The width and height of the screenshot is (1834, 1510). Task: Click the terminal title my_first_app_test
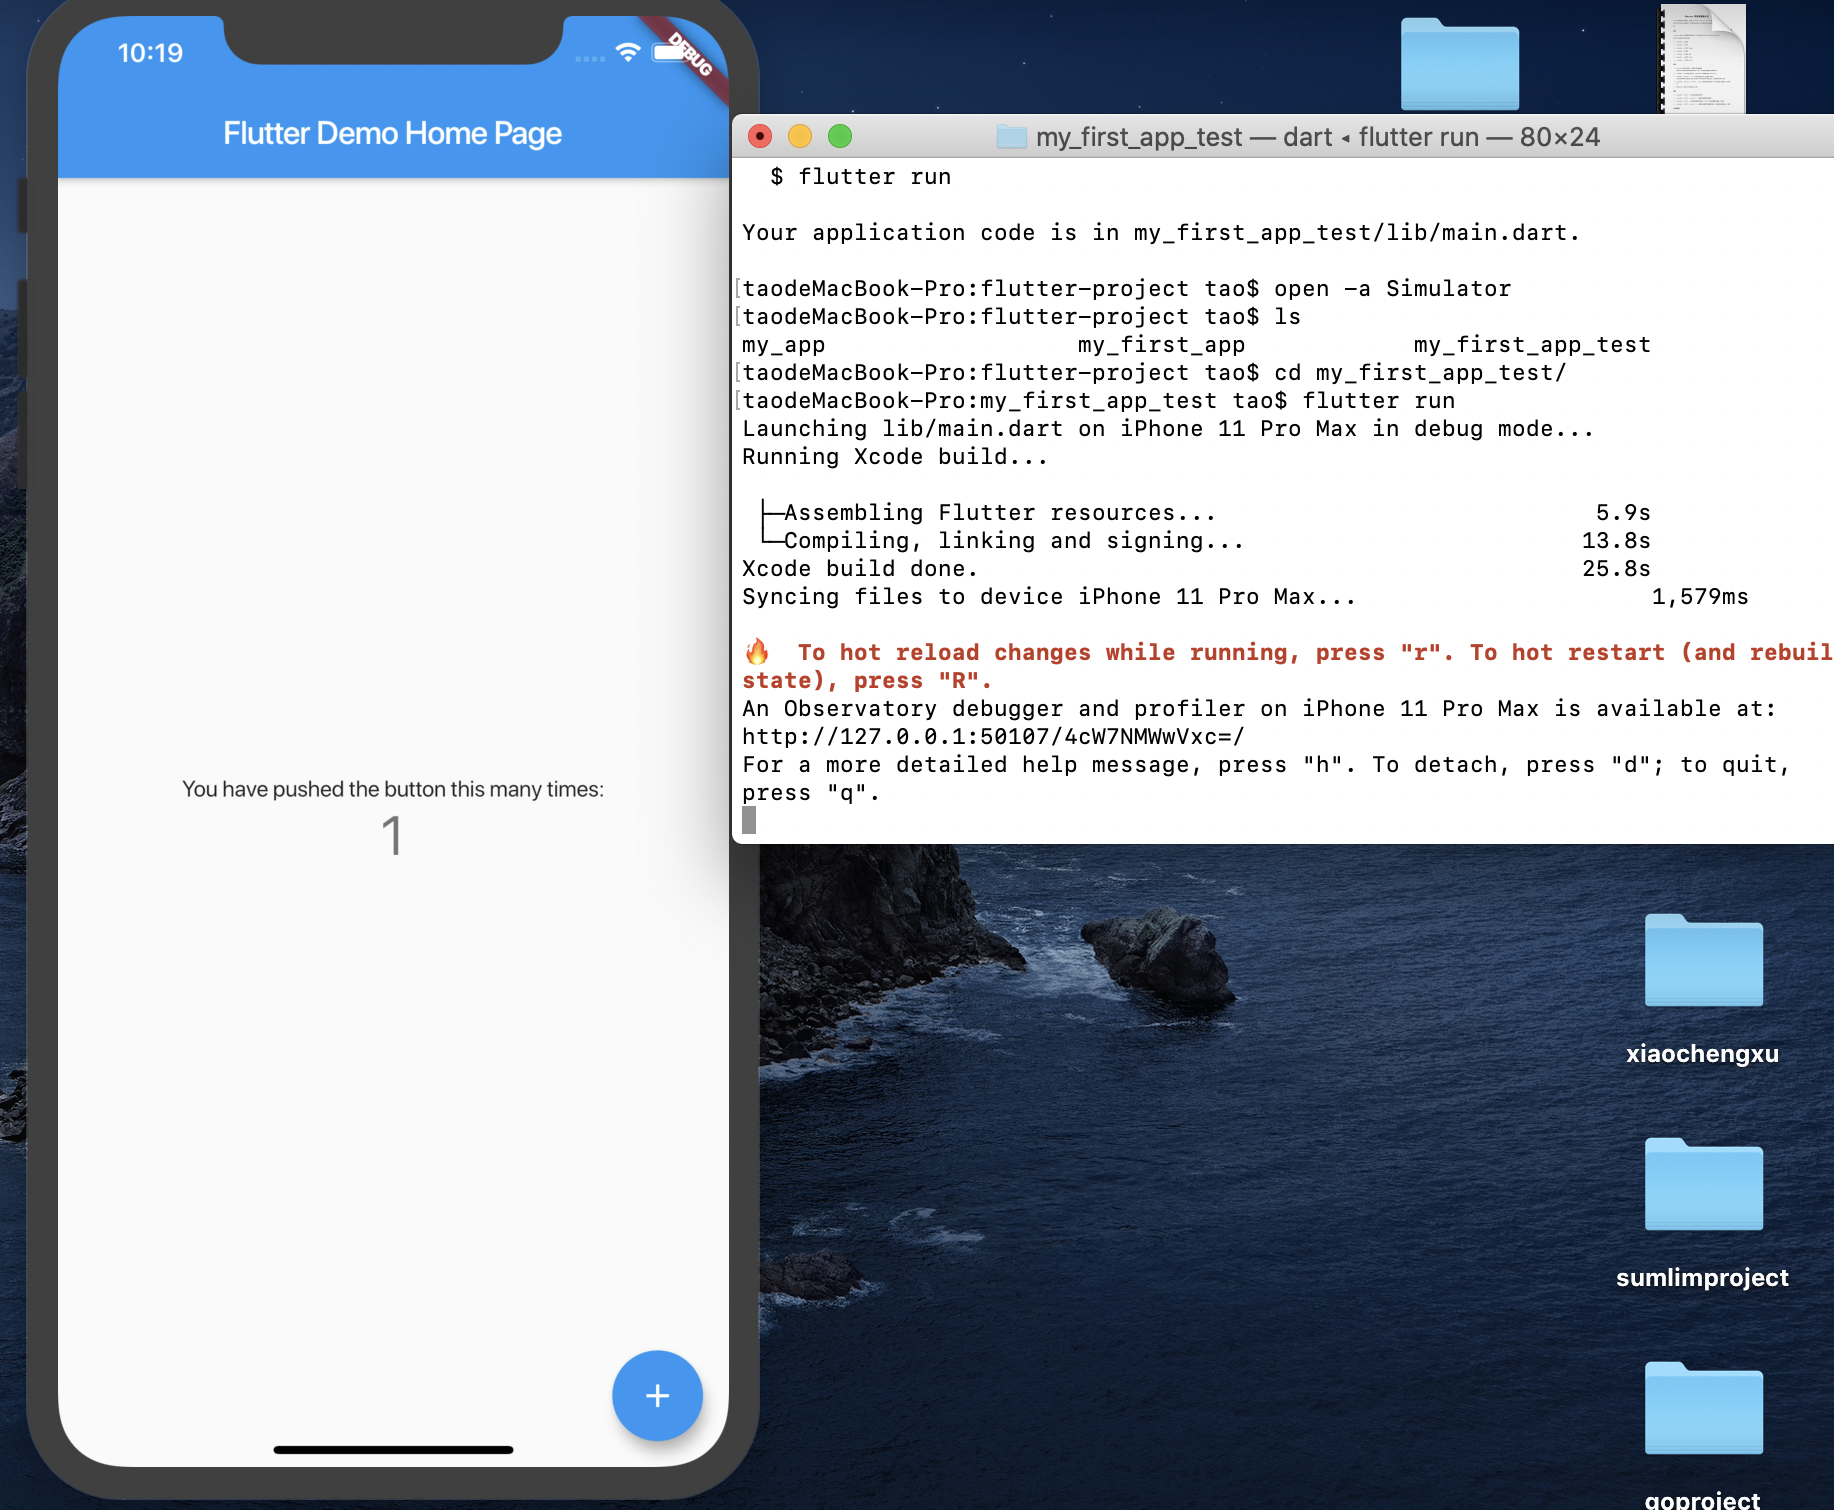click(x=1139, y=137)
